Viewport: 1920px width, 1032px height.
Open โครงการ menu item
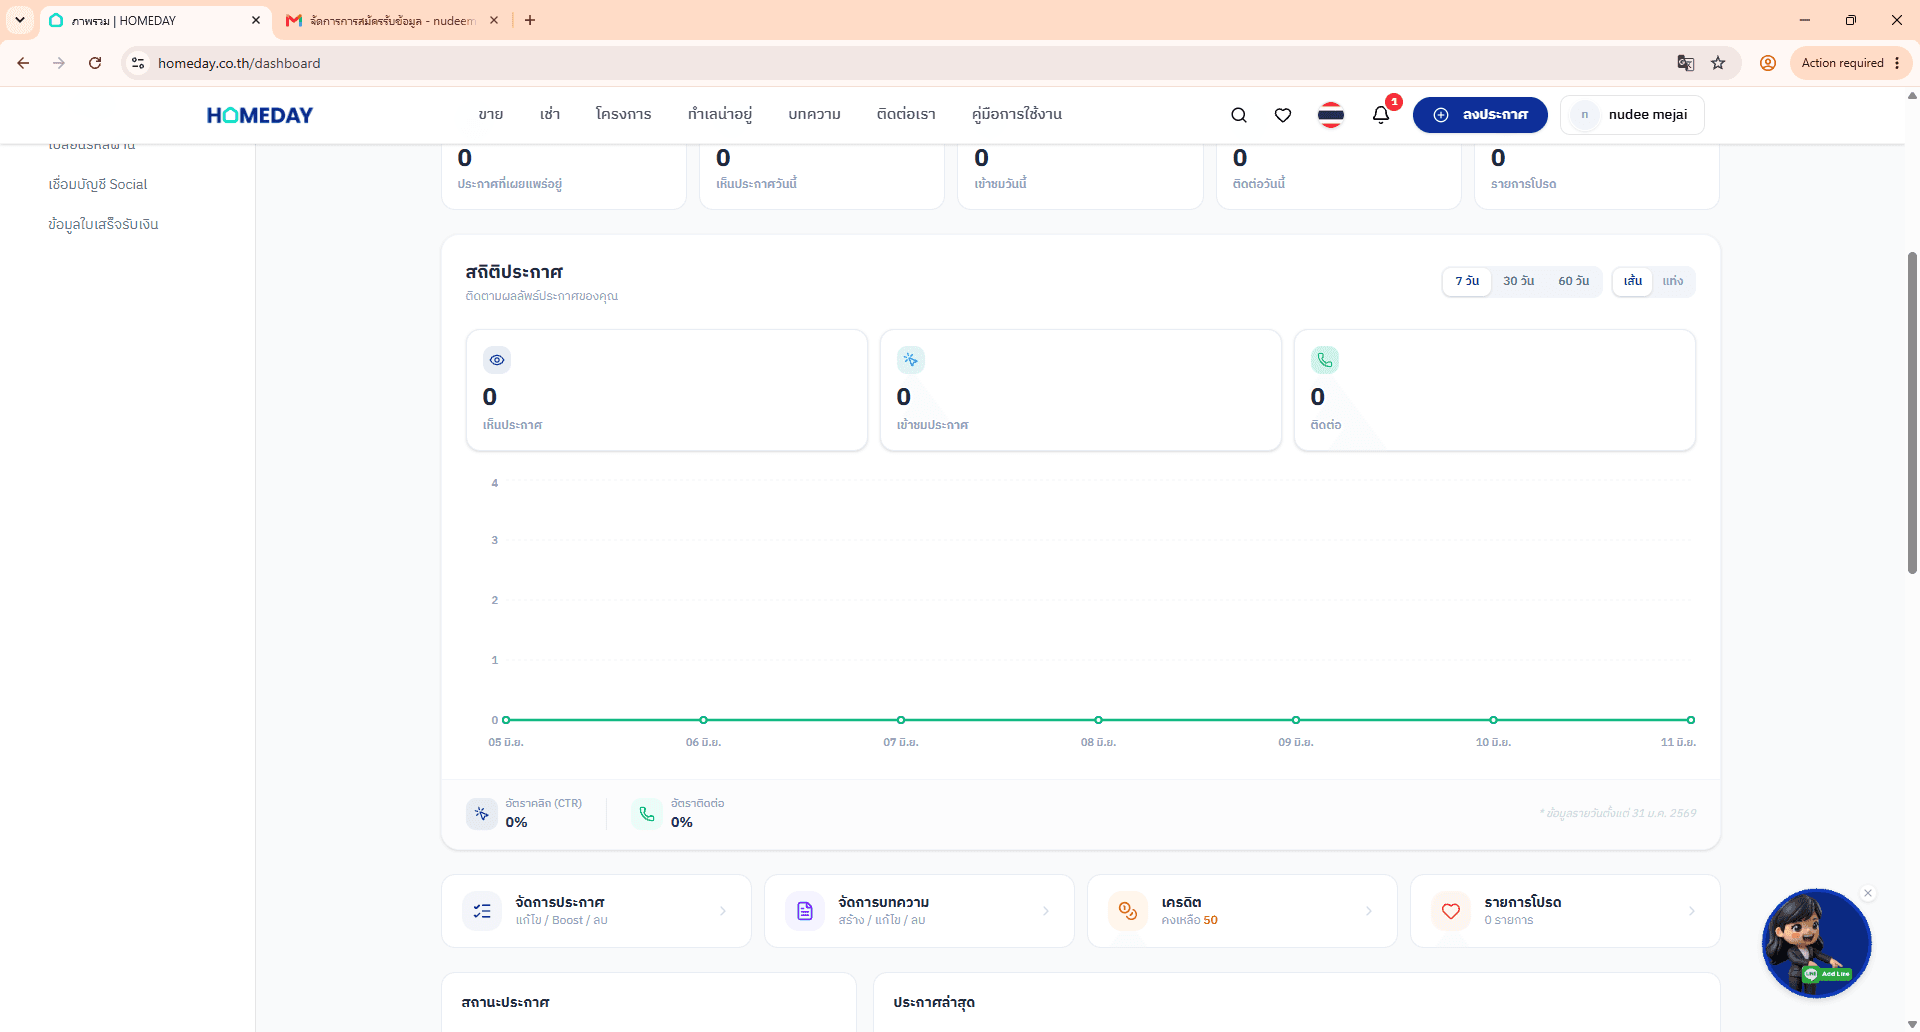pos(623,114)
